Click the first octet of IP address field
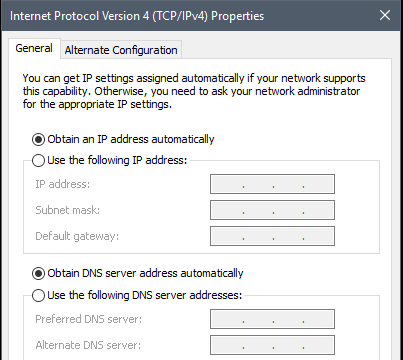Screen dimensions: 403x360 click(x=227, y=184)
